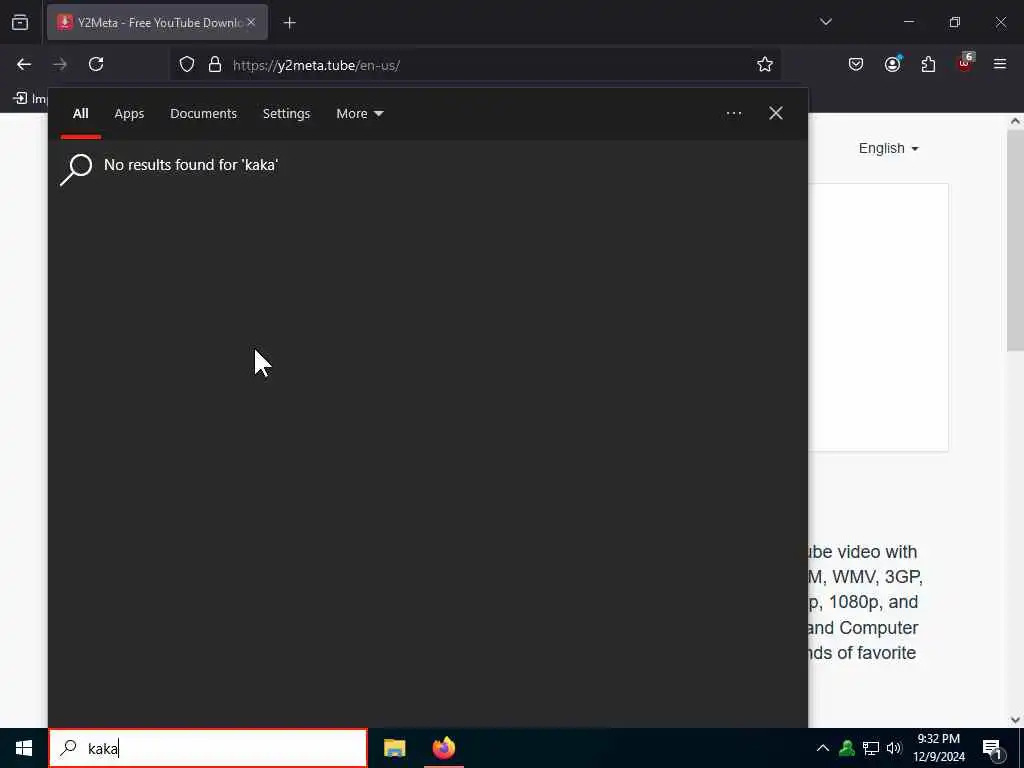
Task: Go back to the previous page
Action: [24, 64]
